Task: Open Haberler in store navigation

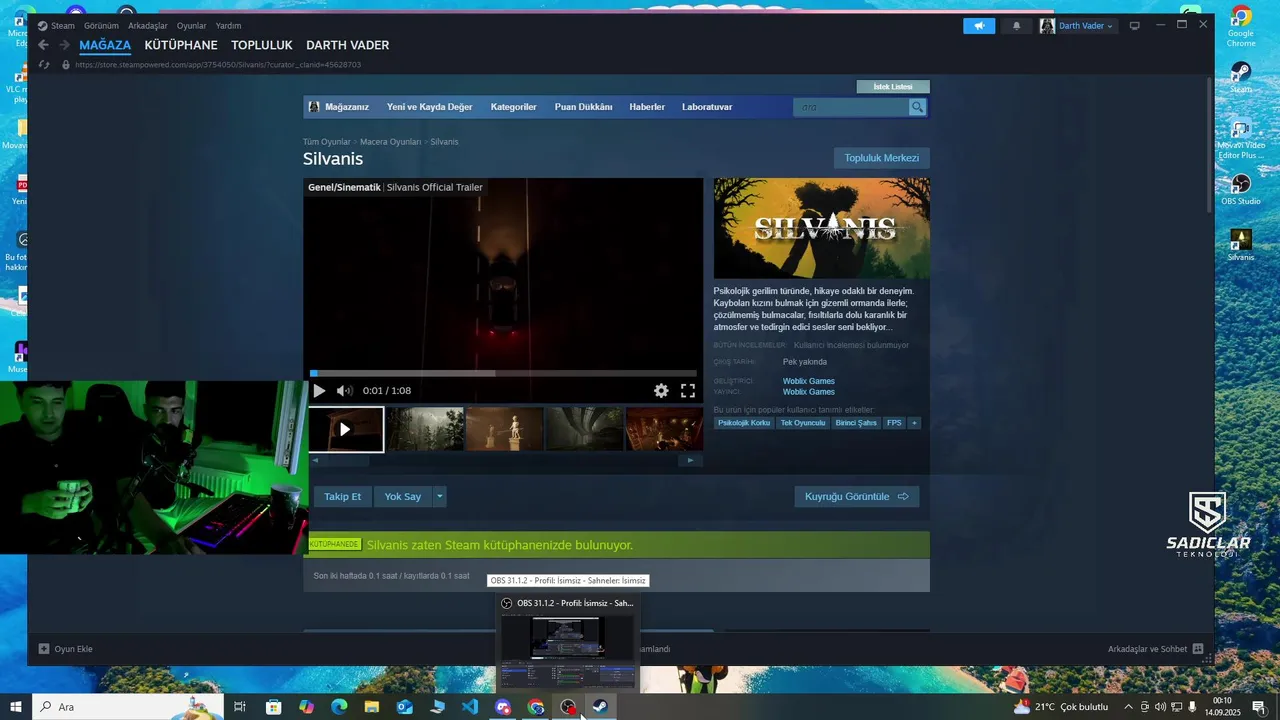Action: [x=647, y=107]
